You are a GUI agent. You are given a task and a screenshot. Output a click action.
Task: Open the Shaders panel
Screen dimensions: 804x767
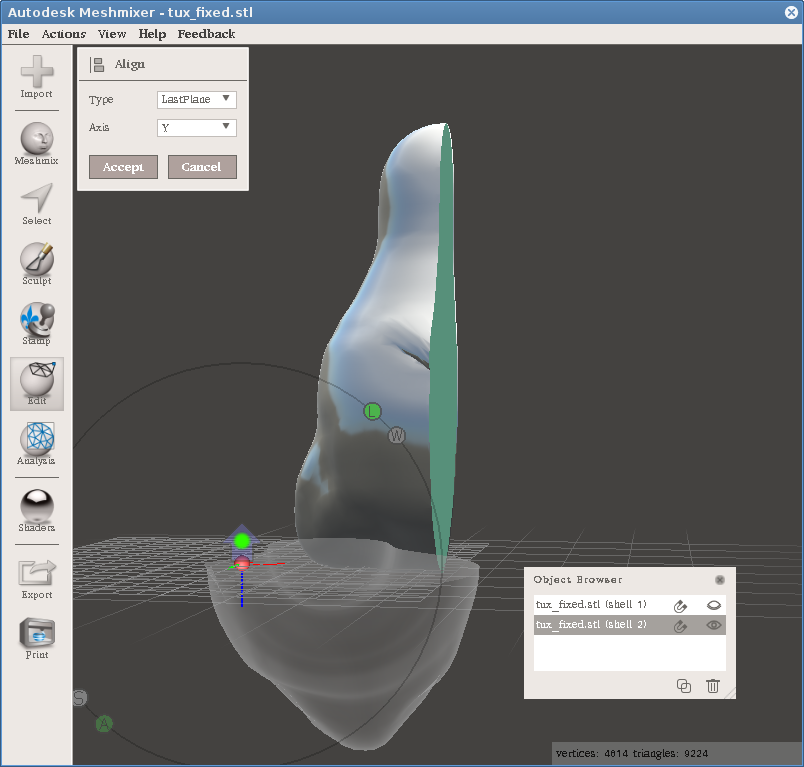(36, 511)
